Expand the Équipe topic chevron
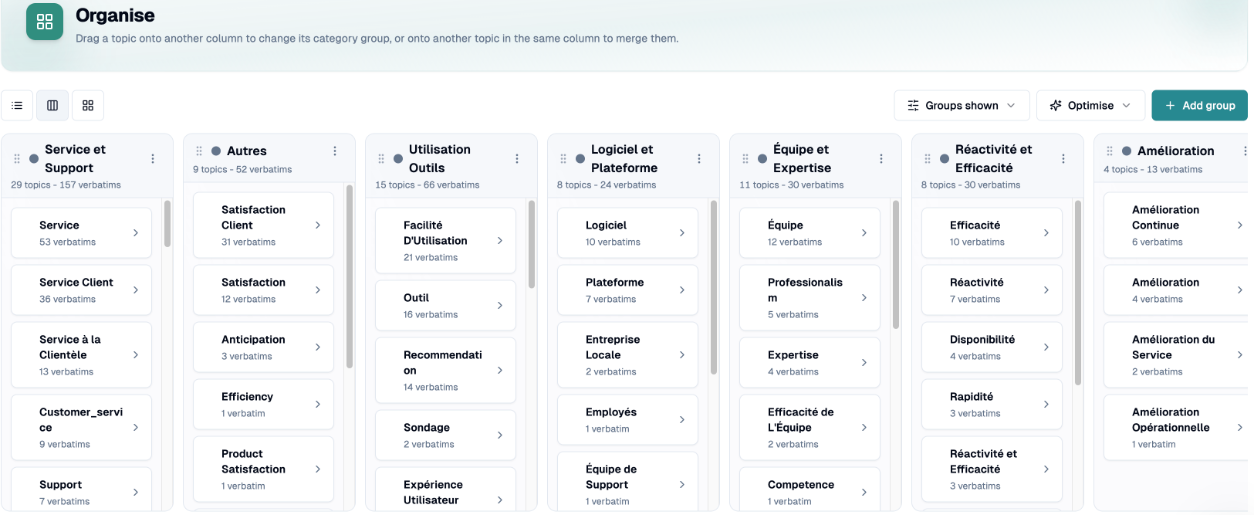Screen dimensions: 1254x515 864,233
